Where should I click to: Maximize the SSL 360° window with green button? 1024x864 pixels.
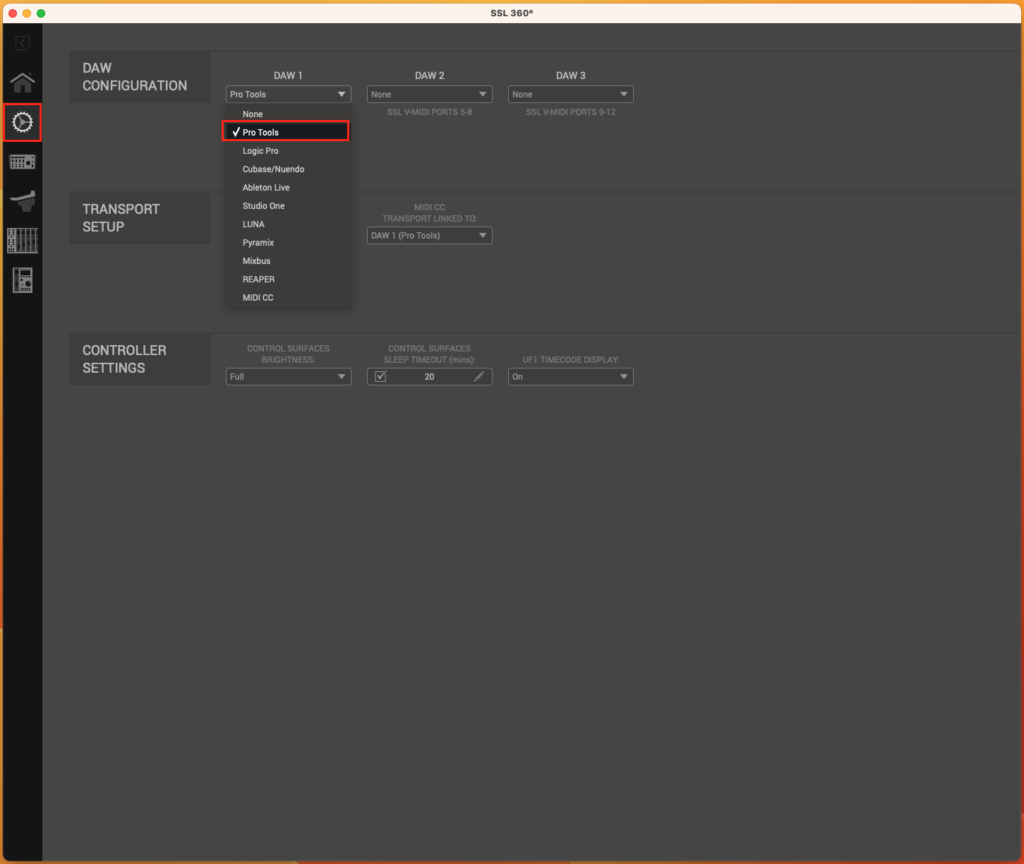[x=41, y=13]
